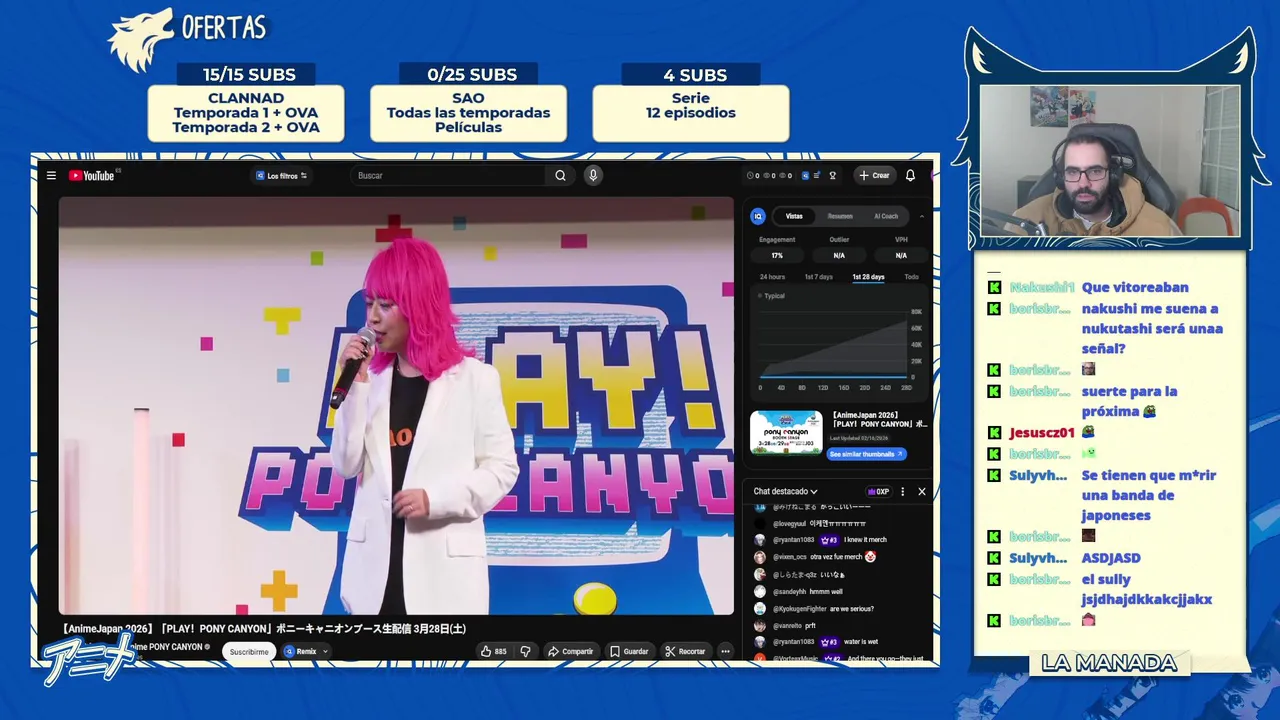
Task: Save the video with Guardar
Action: click(629, 652)
